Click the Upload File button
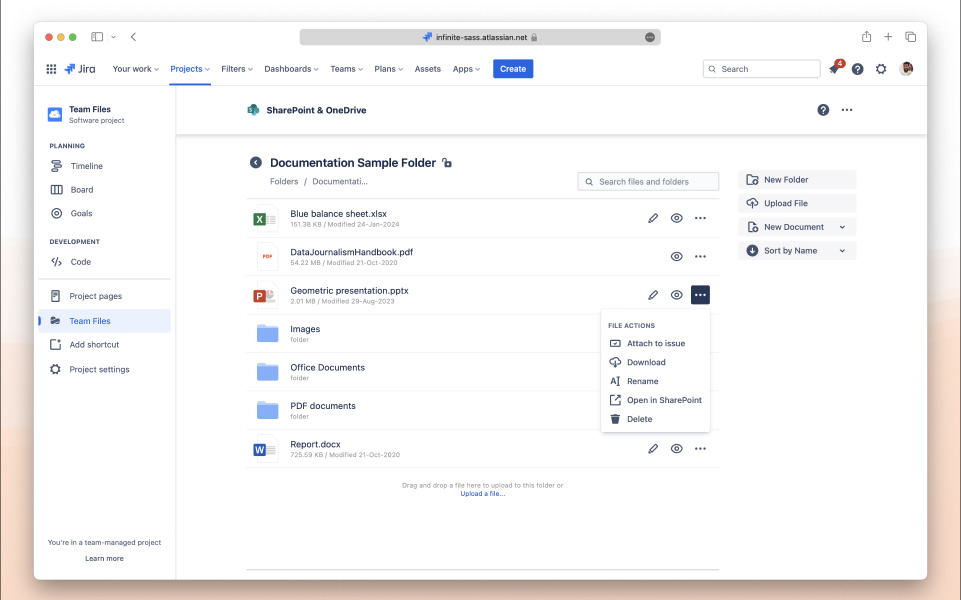The width and height of the screenshot is (961, 600). pos(797,203)
